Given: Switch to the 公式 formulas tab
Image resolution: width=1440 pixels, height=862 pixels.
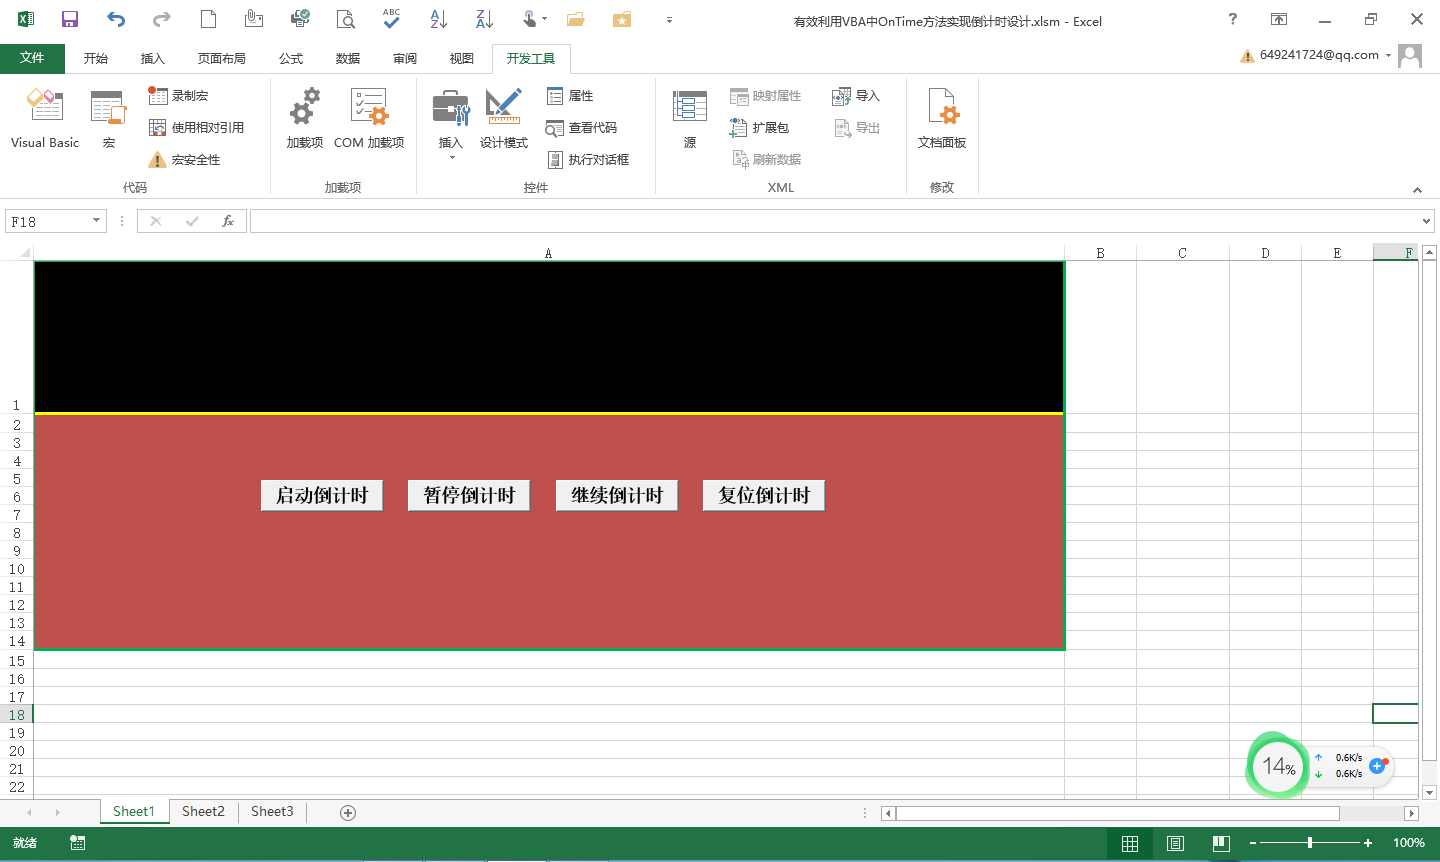Looking at the screenshot, I should click(291, 58).
